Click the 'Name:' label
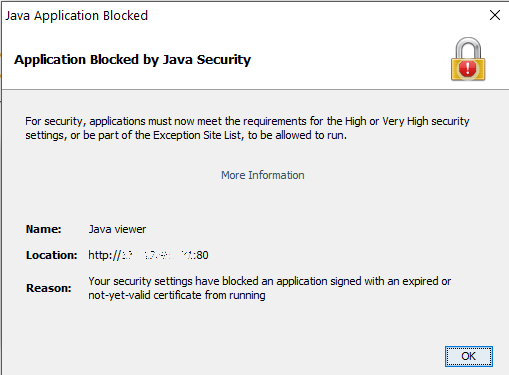This screenshot has height=375, width=509. point(44,229)
